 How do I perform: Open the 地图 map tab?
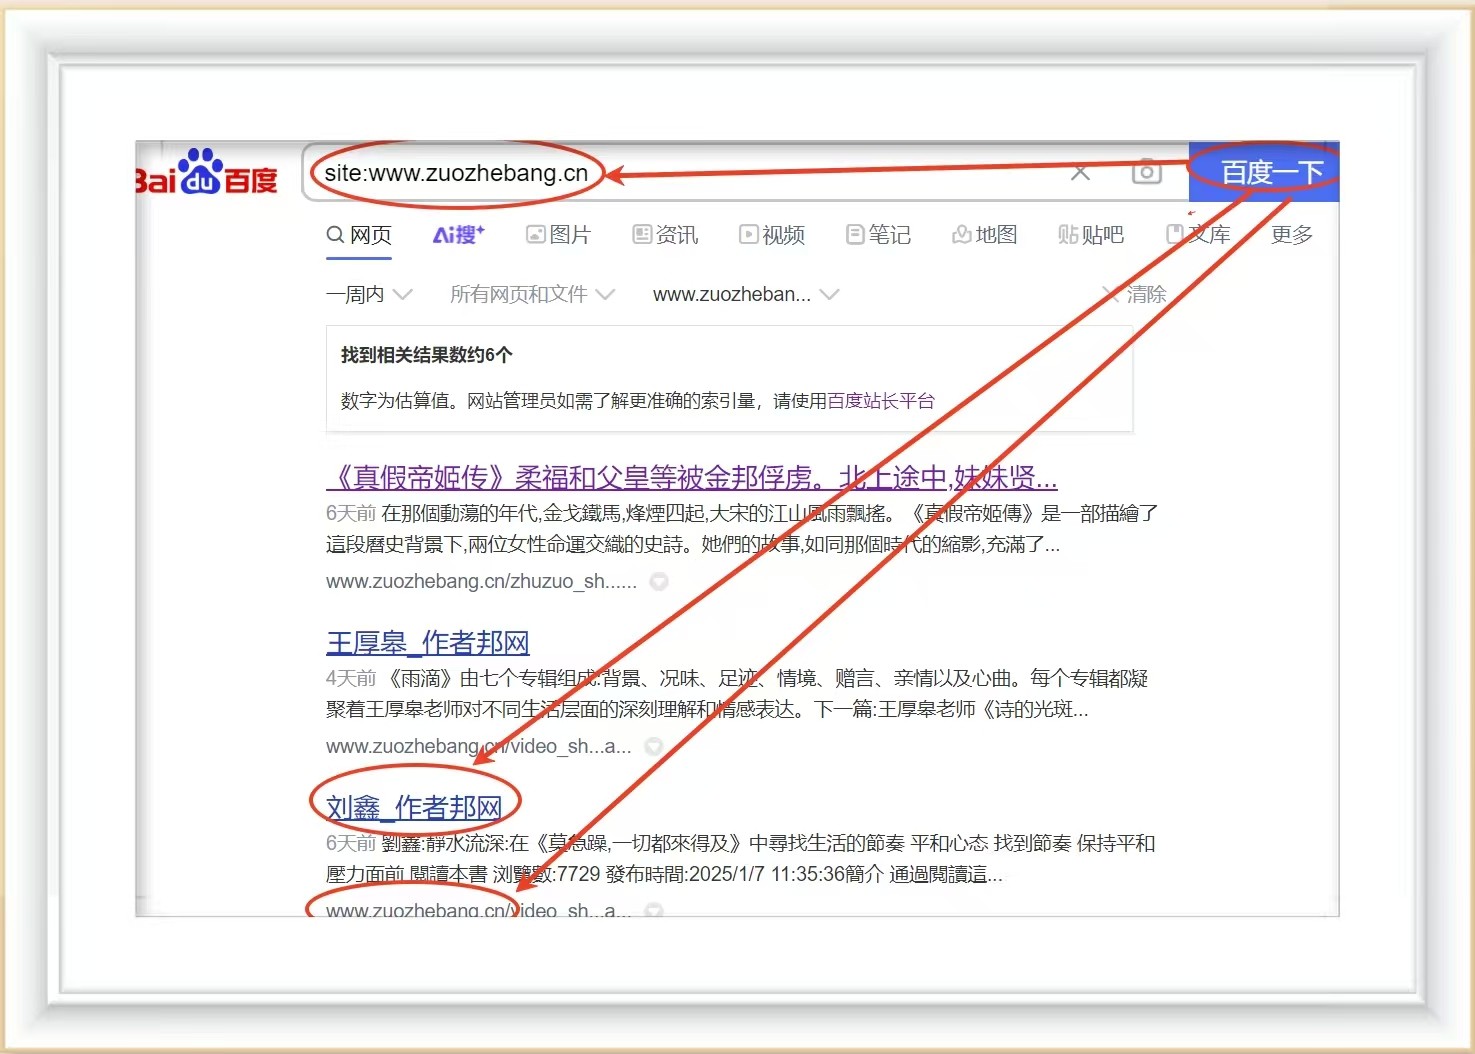[x=985, y=235]
